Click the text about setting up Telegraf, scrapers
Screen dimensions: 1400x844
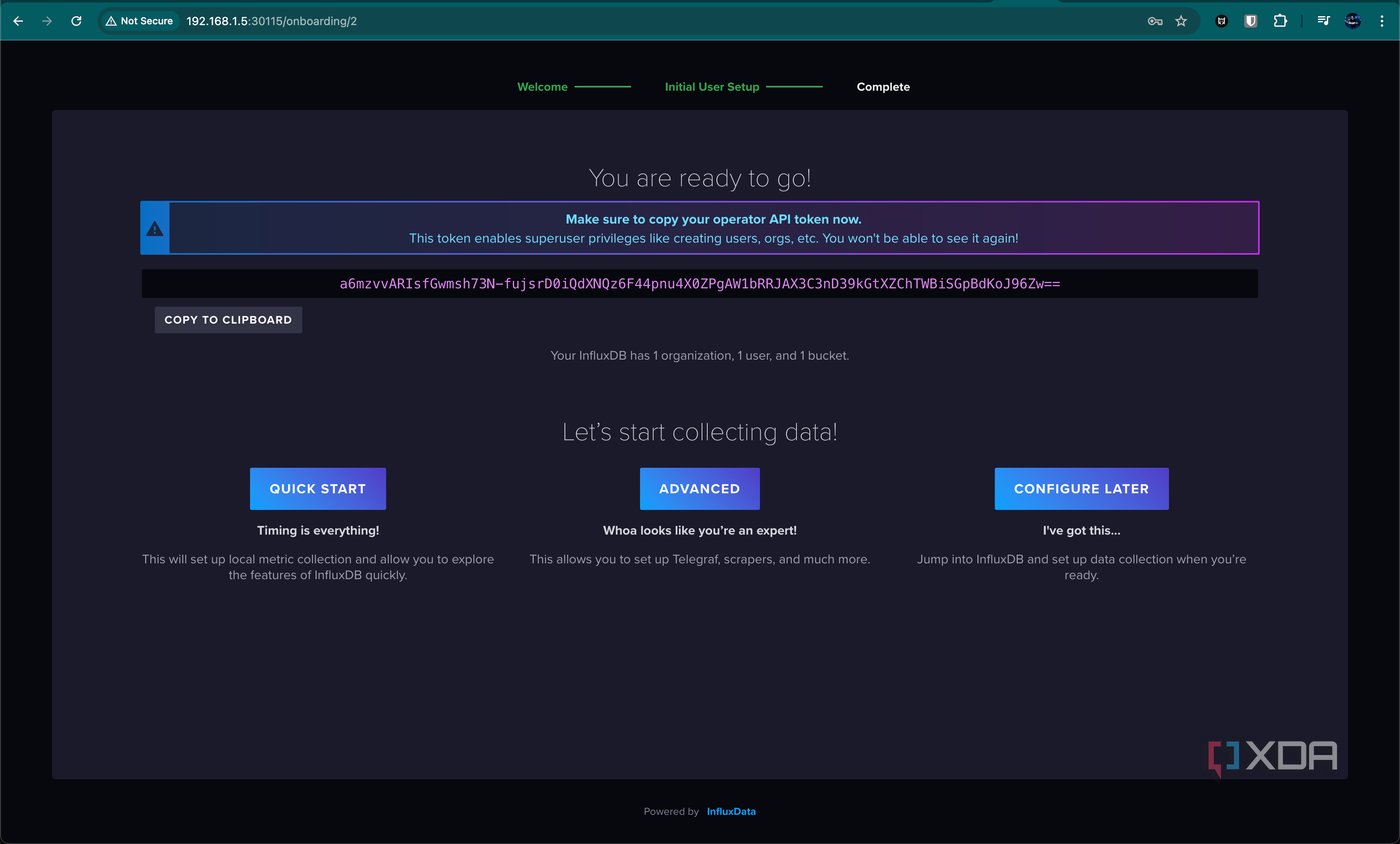pos(700,560)
